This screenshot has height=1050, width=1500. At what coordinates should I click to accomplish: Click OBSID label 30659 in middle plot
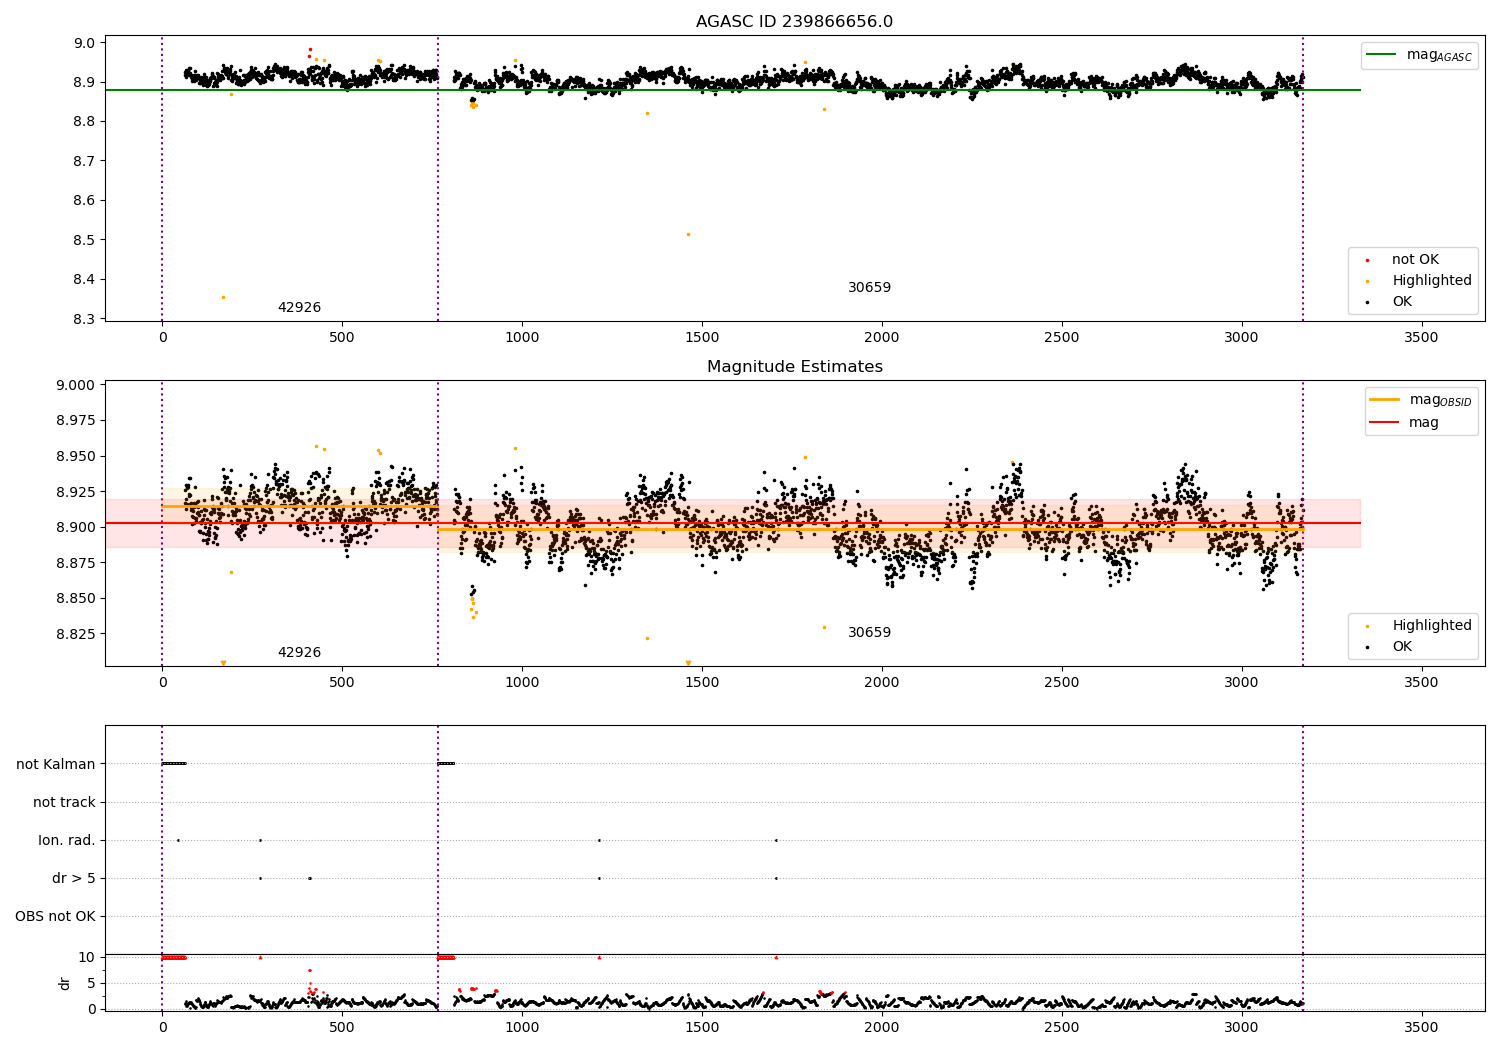[x=869, y=633]
